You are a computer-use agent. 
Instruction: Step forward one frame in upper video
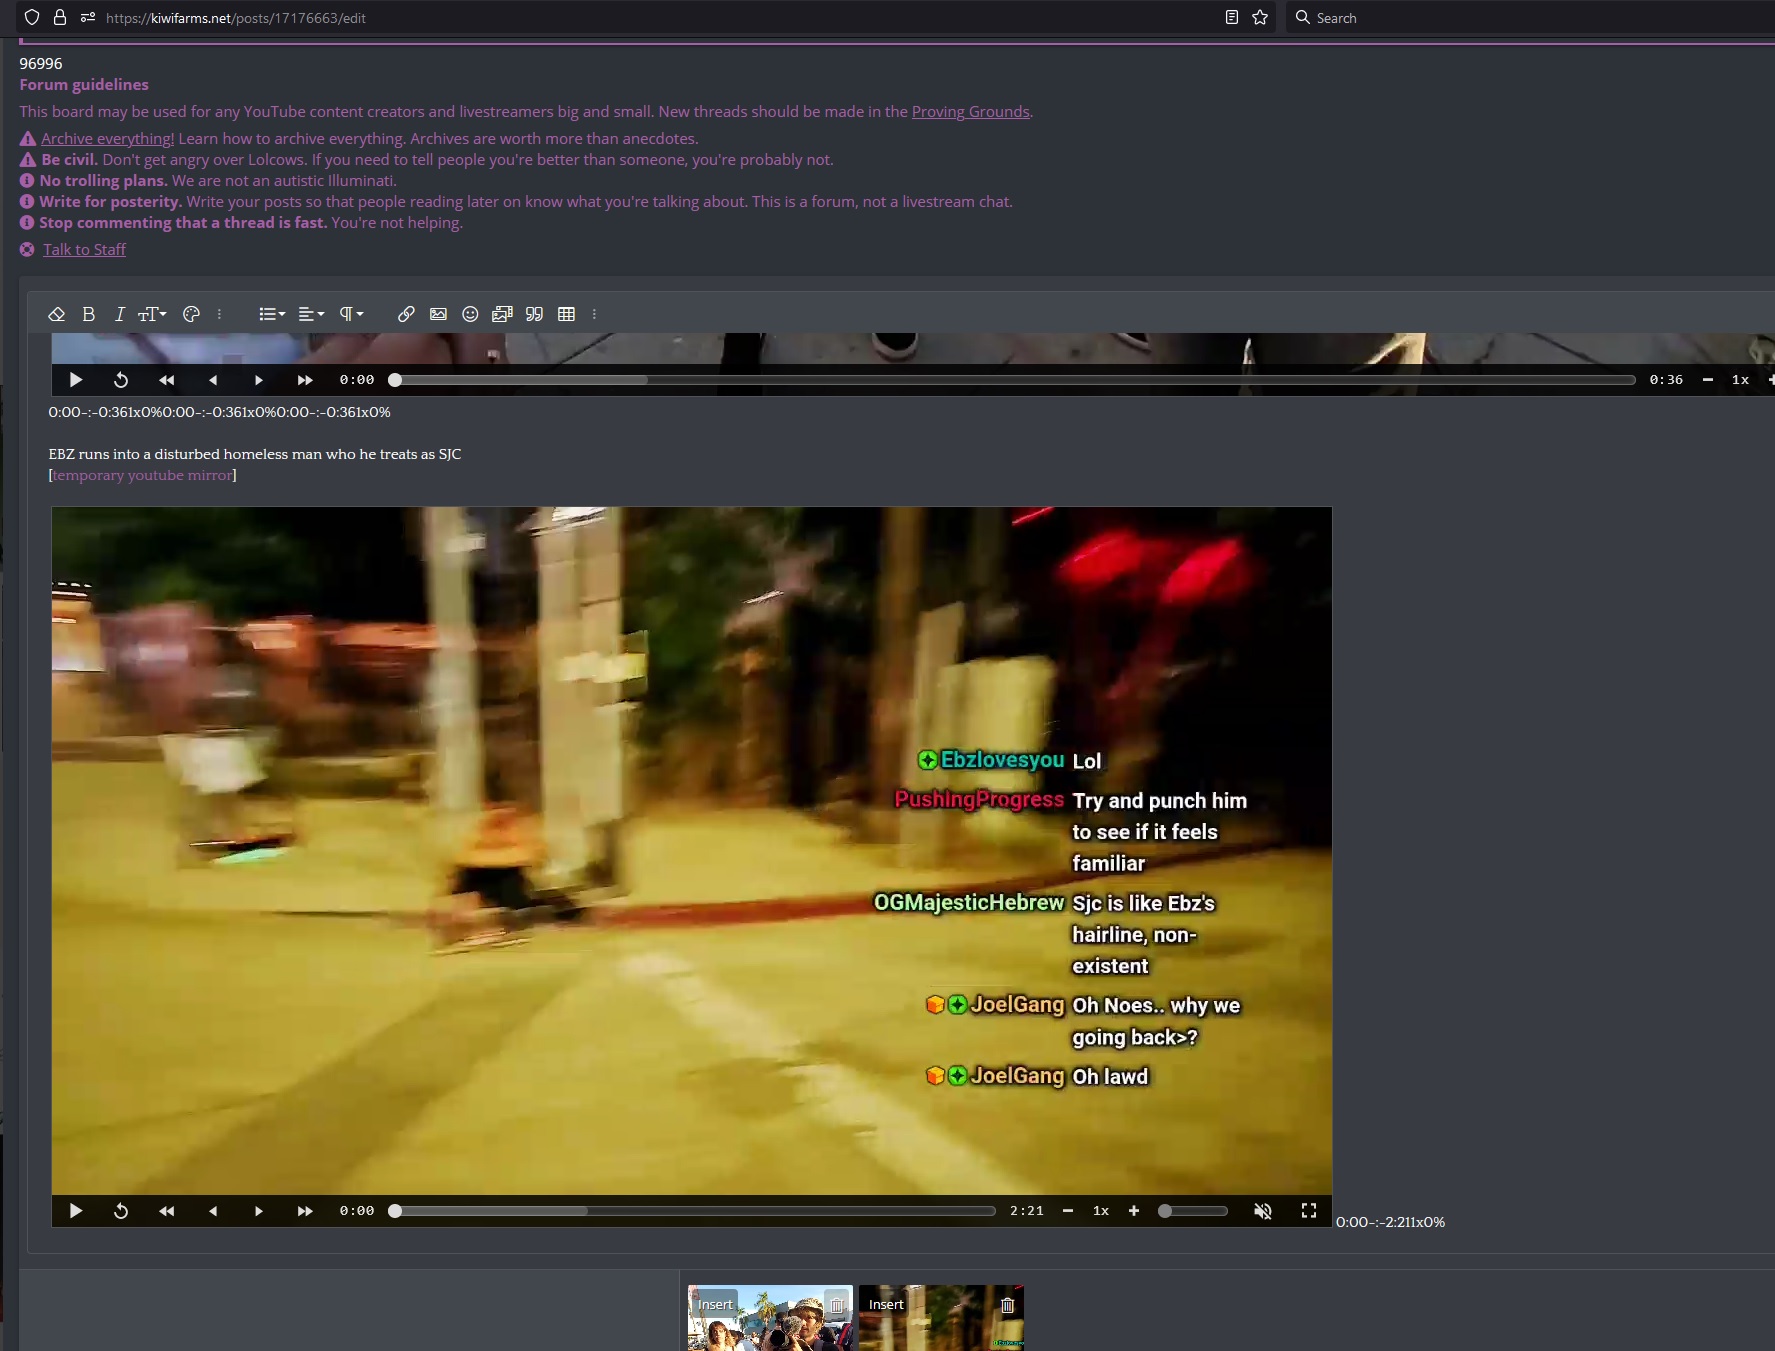259,380
